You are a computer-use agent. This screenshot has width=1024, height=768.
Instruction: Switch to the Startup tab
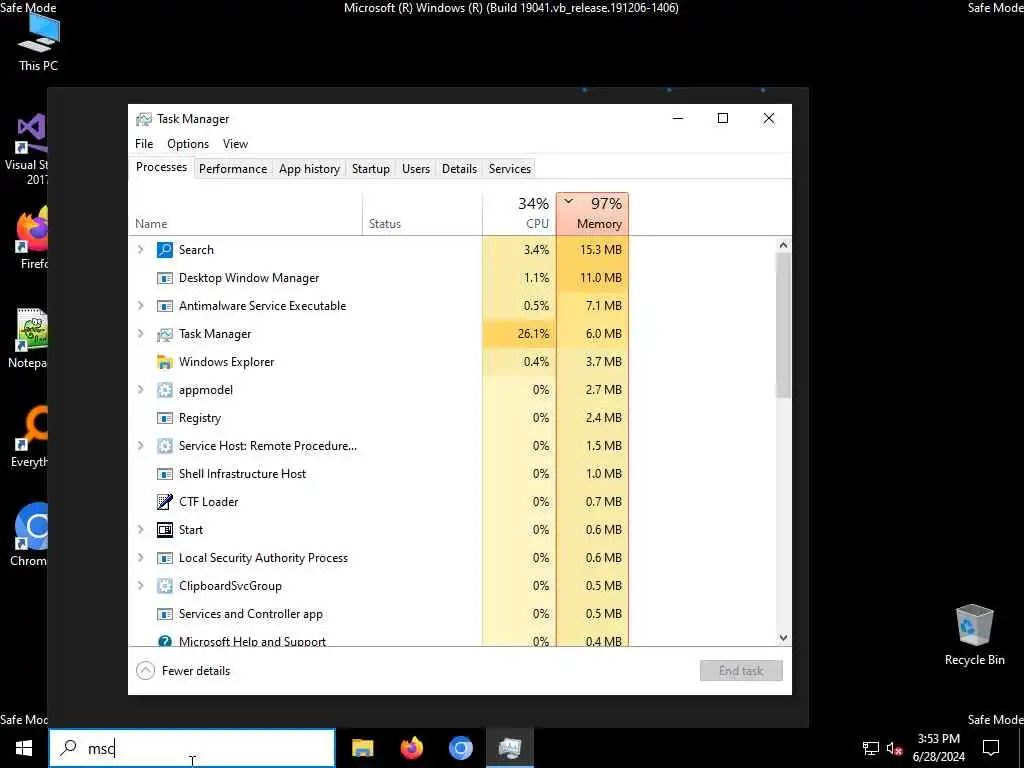(371, 168)
